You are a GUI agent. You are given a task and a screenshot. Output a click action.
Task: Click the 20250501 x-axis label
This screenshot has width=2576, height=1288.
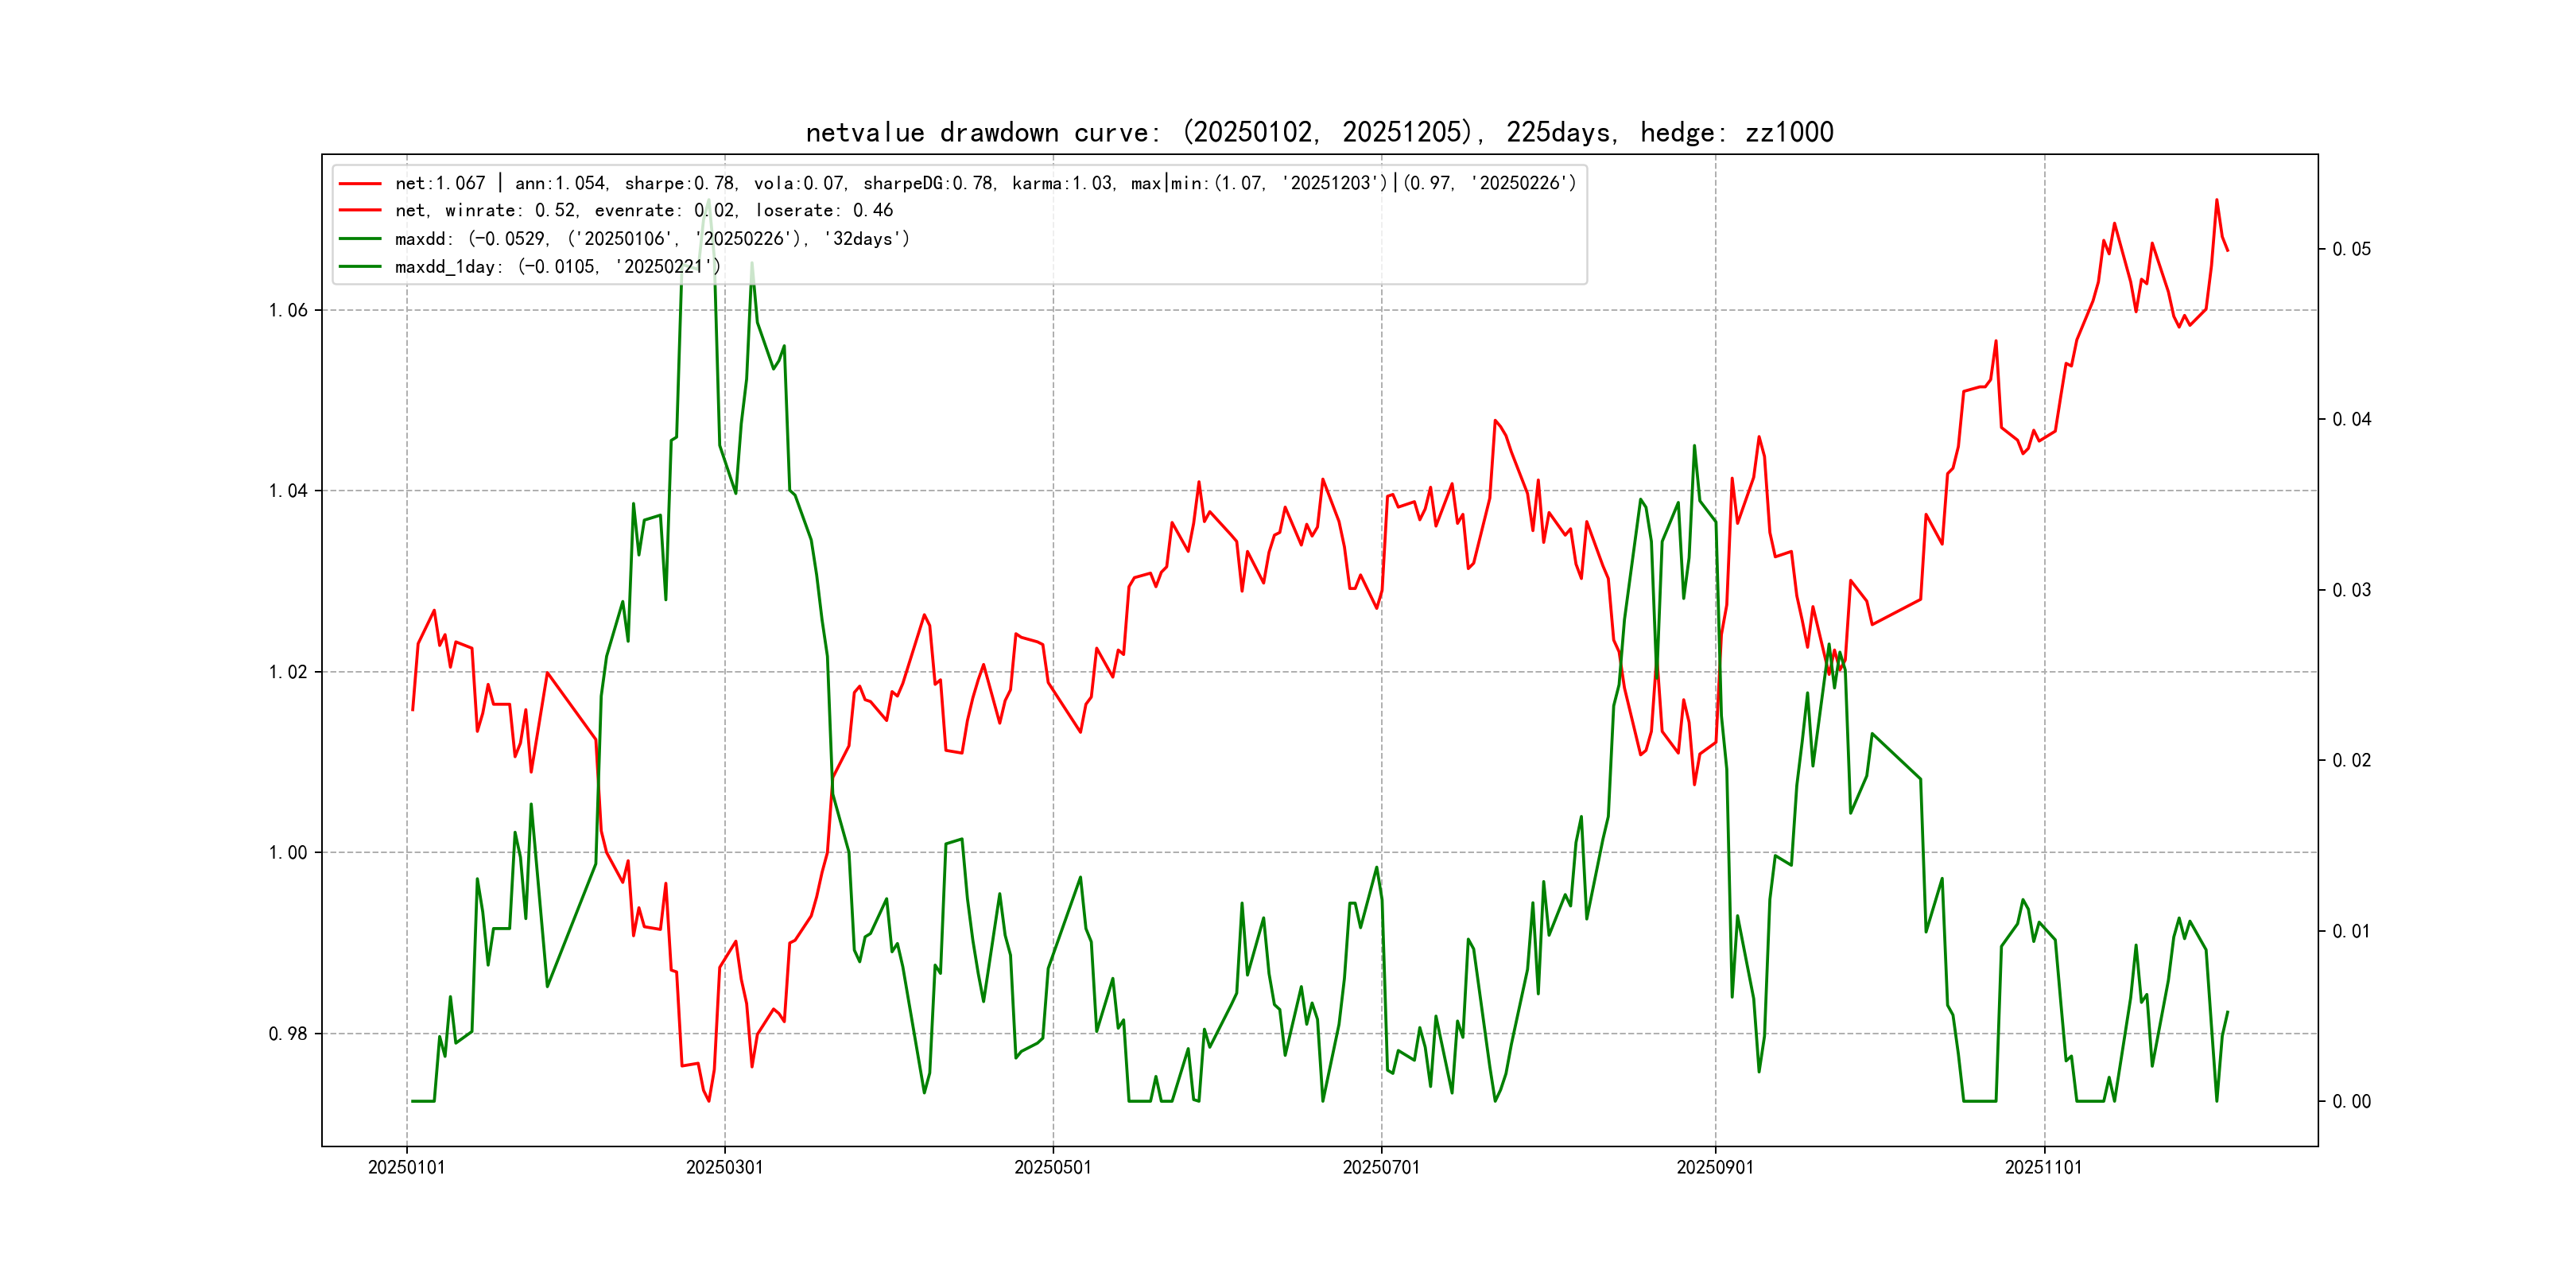tap(1053, 1168)
